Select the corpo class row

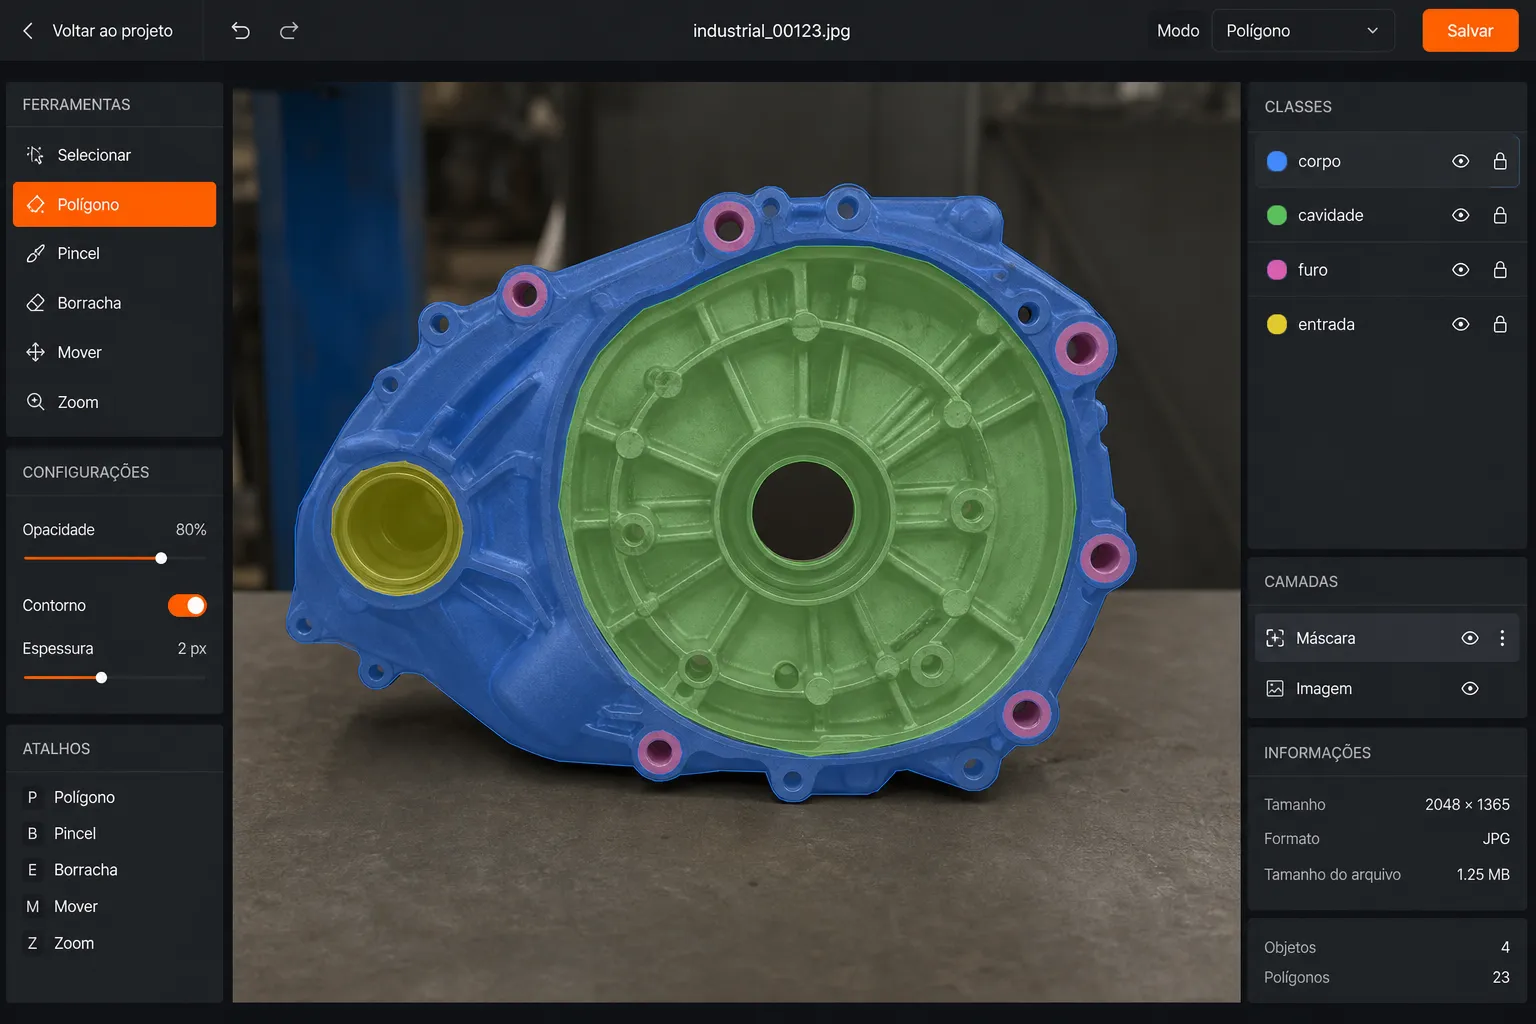pos(1387,161)
